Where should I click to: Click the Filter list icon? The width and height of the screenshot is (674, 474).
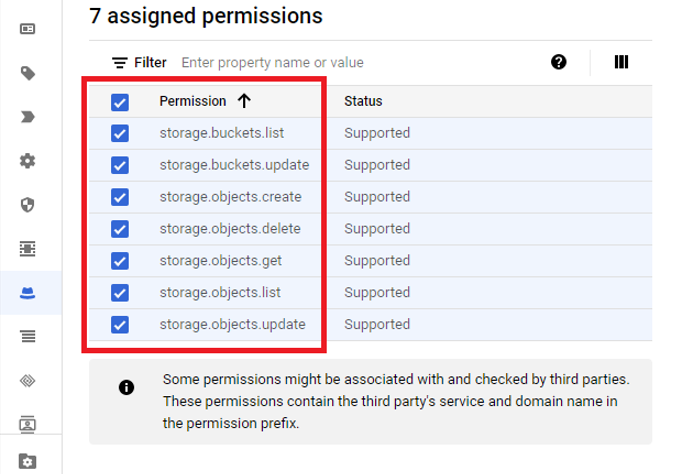coord(120,63)
